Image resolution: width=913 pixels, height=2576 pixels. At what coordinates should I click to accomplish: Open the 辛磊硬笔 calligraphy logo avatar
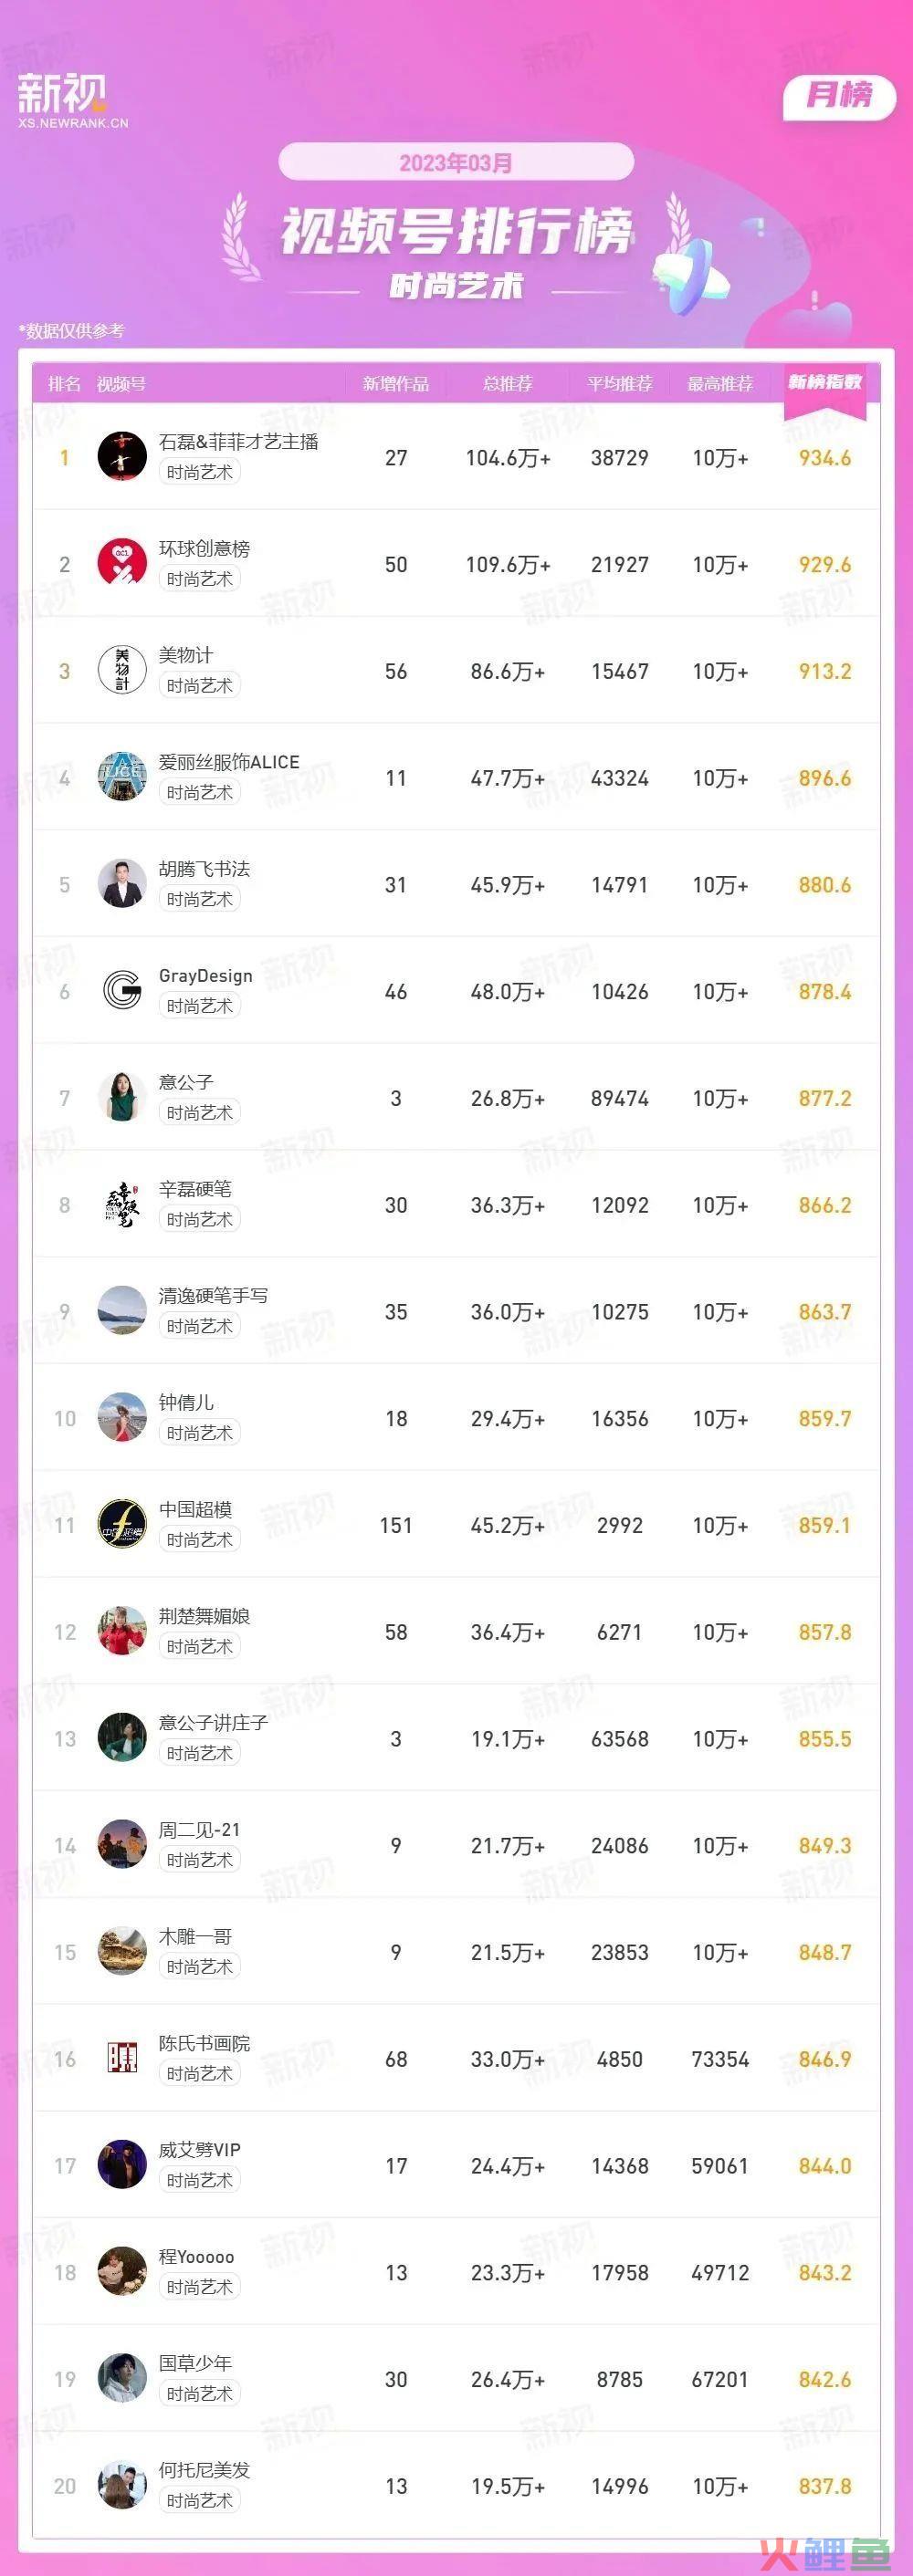[122, 1205]
